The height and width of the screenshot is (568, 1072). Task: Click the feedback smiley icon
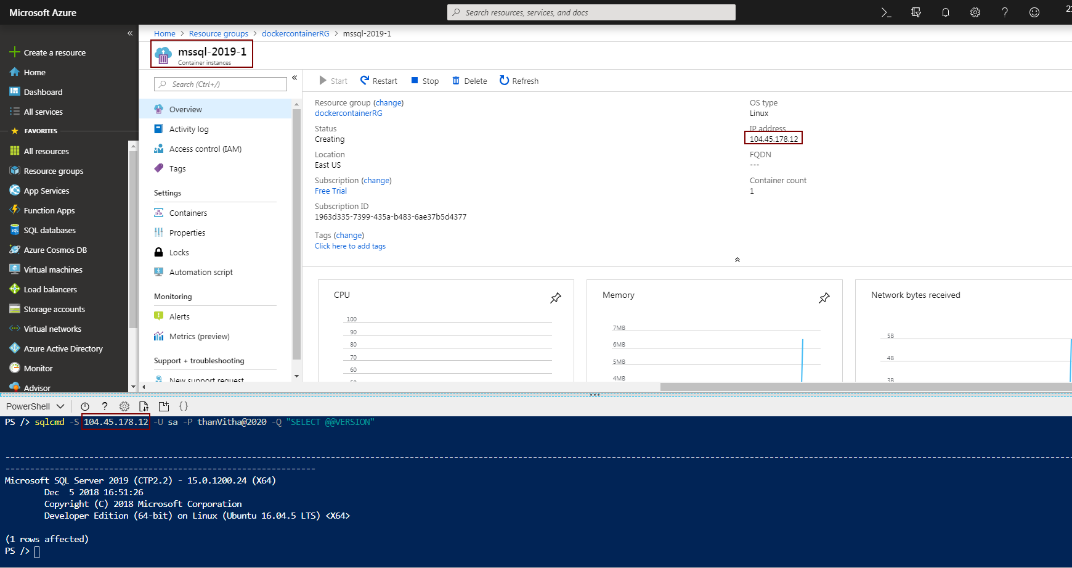(x=1034, y=12)
